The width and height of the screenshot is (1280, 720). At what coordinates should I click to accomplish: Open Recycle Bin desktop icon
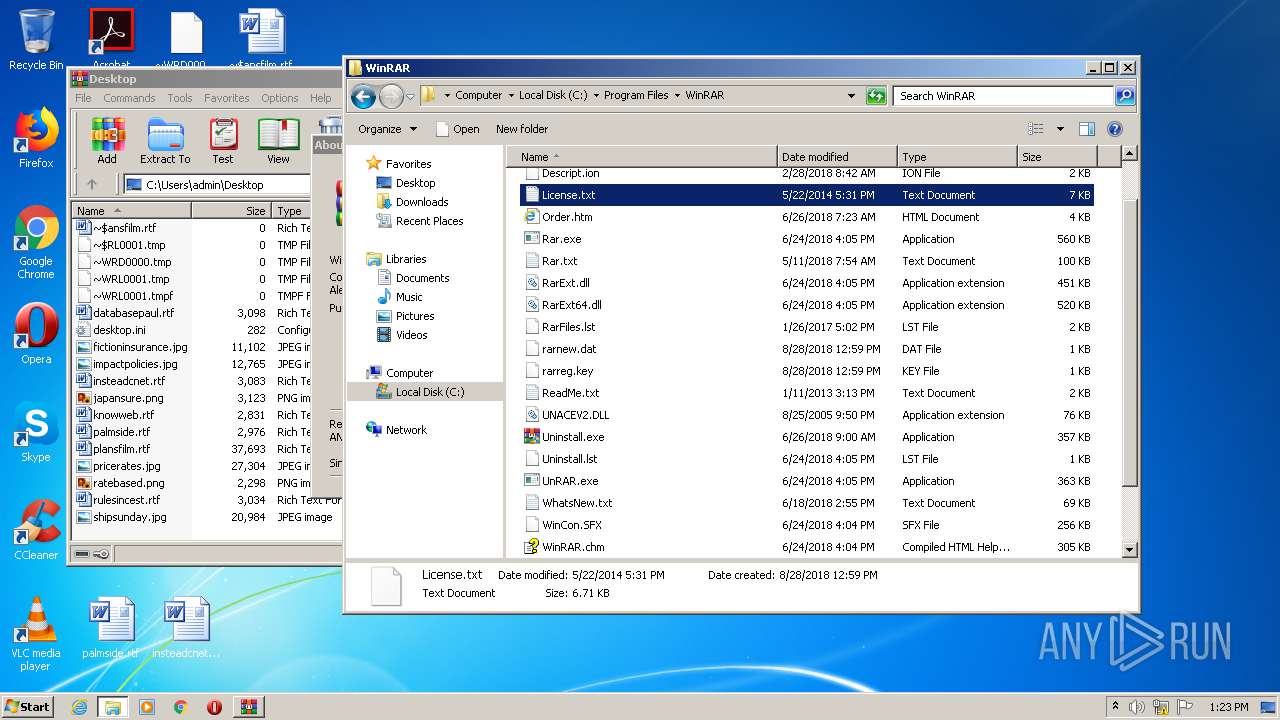pyautogui.click(x=36, y=40)
